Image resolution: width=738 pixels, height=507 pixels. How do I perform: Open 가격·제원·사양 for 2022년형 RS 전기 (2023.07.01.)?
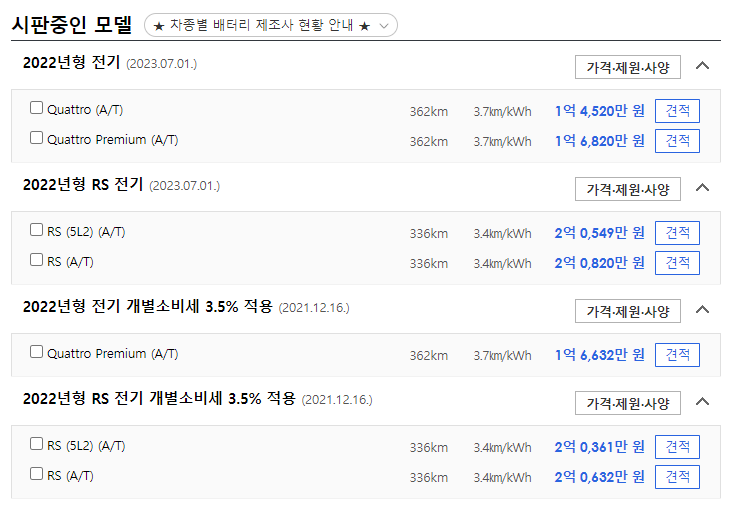(628, 189)
